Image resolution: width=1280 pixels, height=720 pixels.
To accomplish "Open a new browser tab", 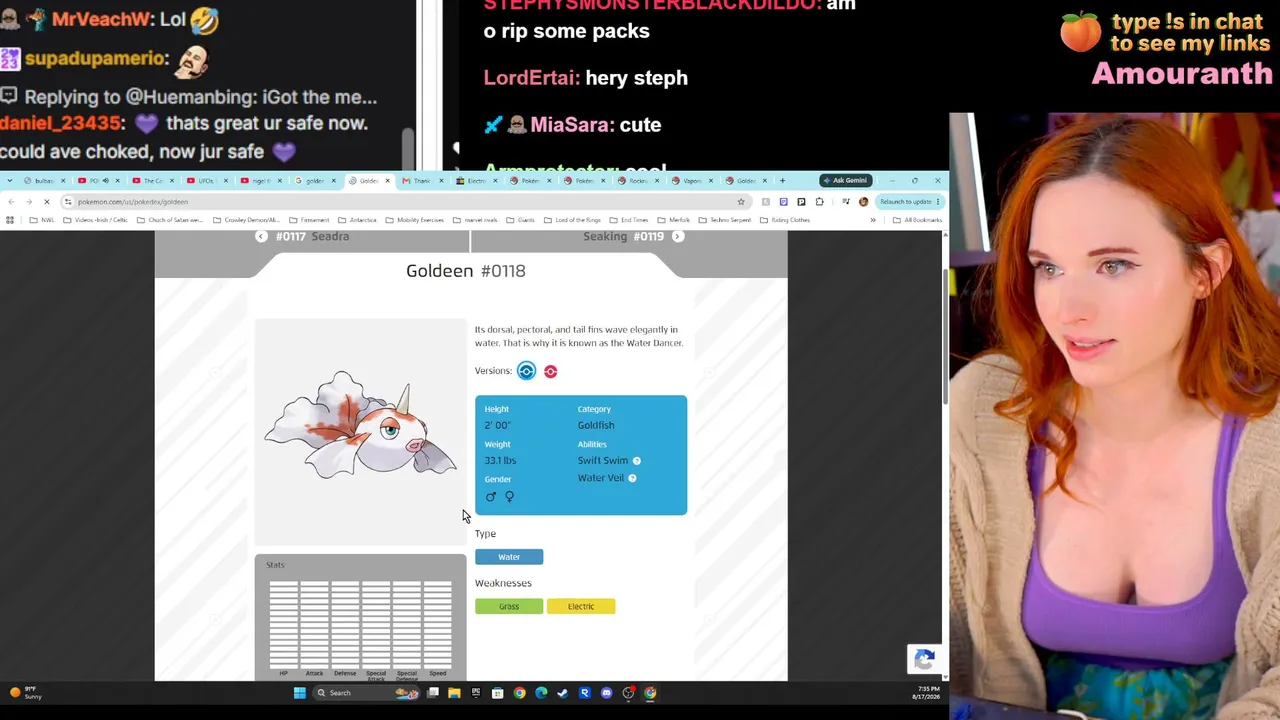I will coord(782,181).
